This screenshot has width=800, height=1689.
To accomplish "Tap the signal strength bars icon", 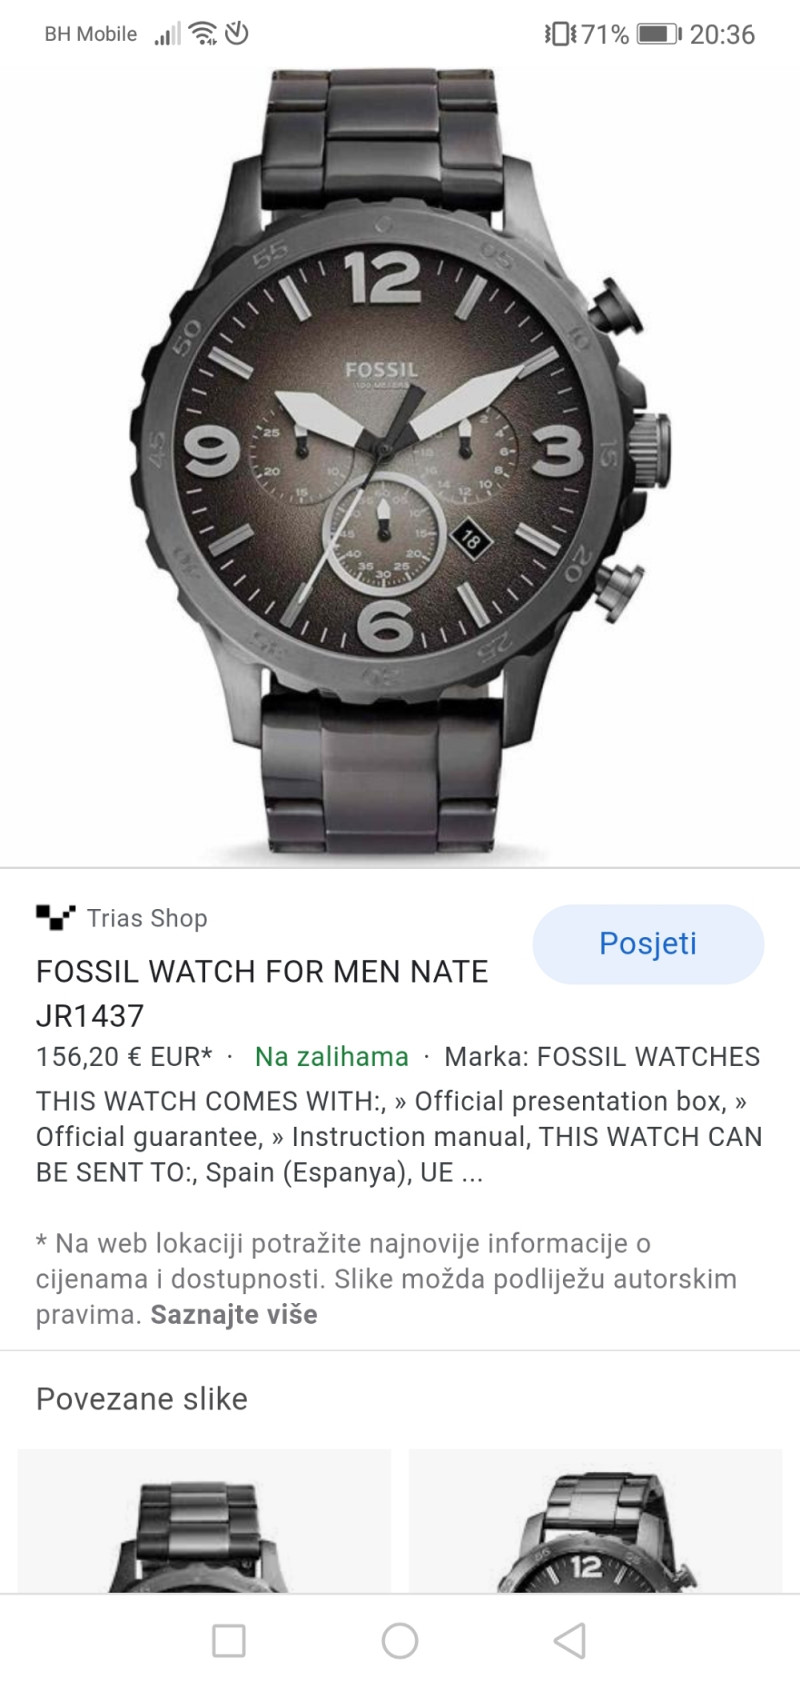I will click(x=168, y=35).
